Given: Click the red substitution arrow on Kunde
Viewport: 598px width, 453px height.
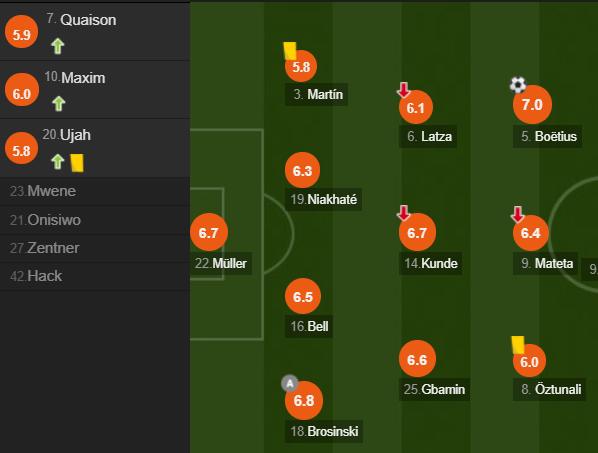Looking at the screenshot, I should [404, 213].
